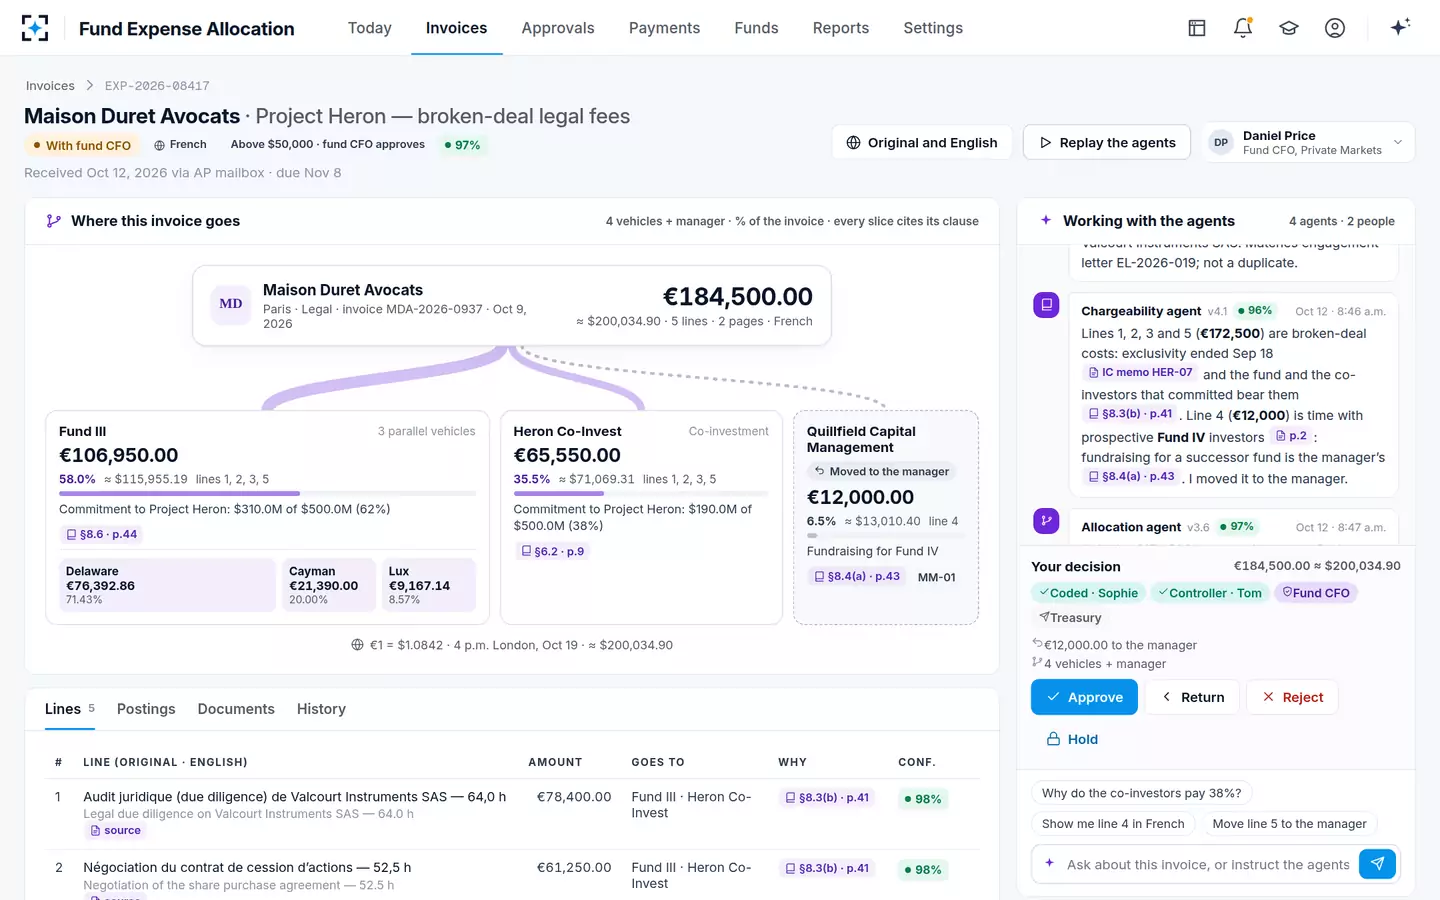Image resolution: width=1440 pixels, height=900 pixels.
Task: Put the invoice on Hold
Action: tap(1072, 739)
